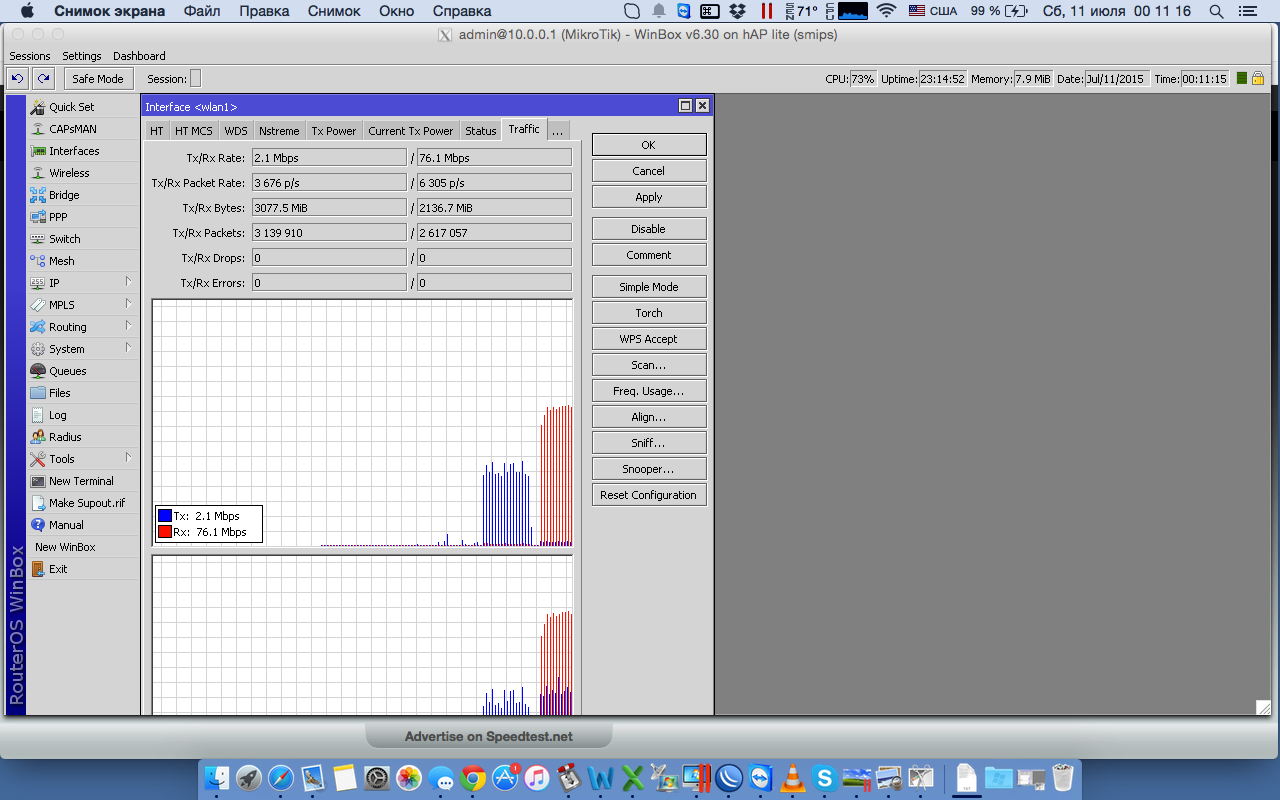This screenshot has width=1280, height=800.
Task: Disable the wlan1 interface
Action: (648, 229)
